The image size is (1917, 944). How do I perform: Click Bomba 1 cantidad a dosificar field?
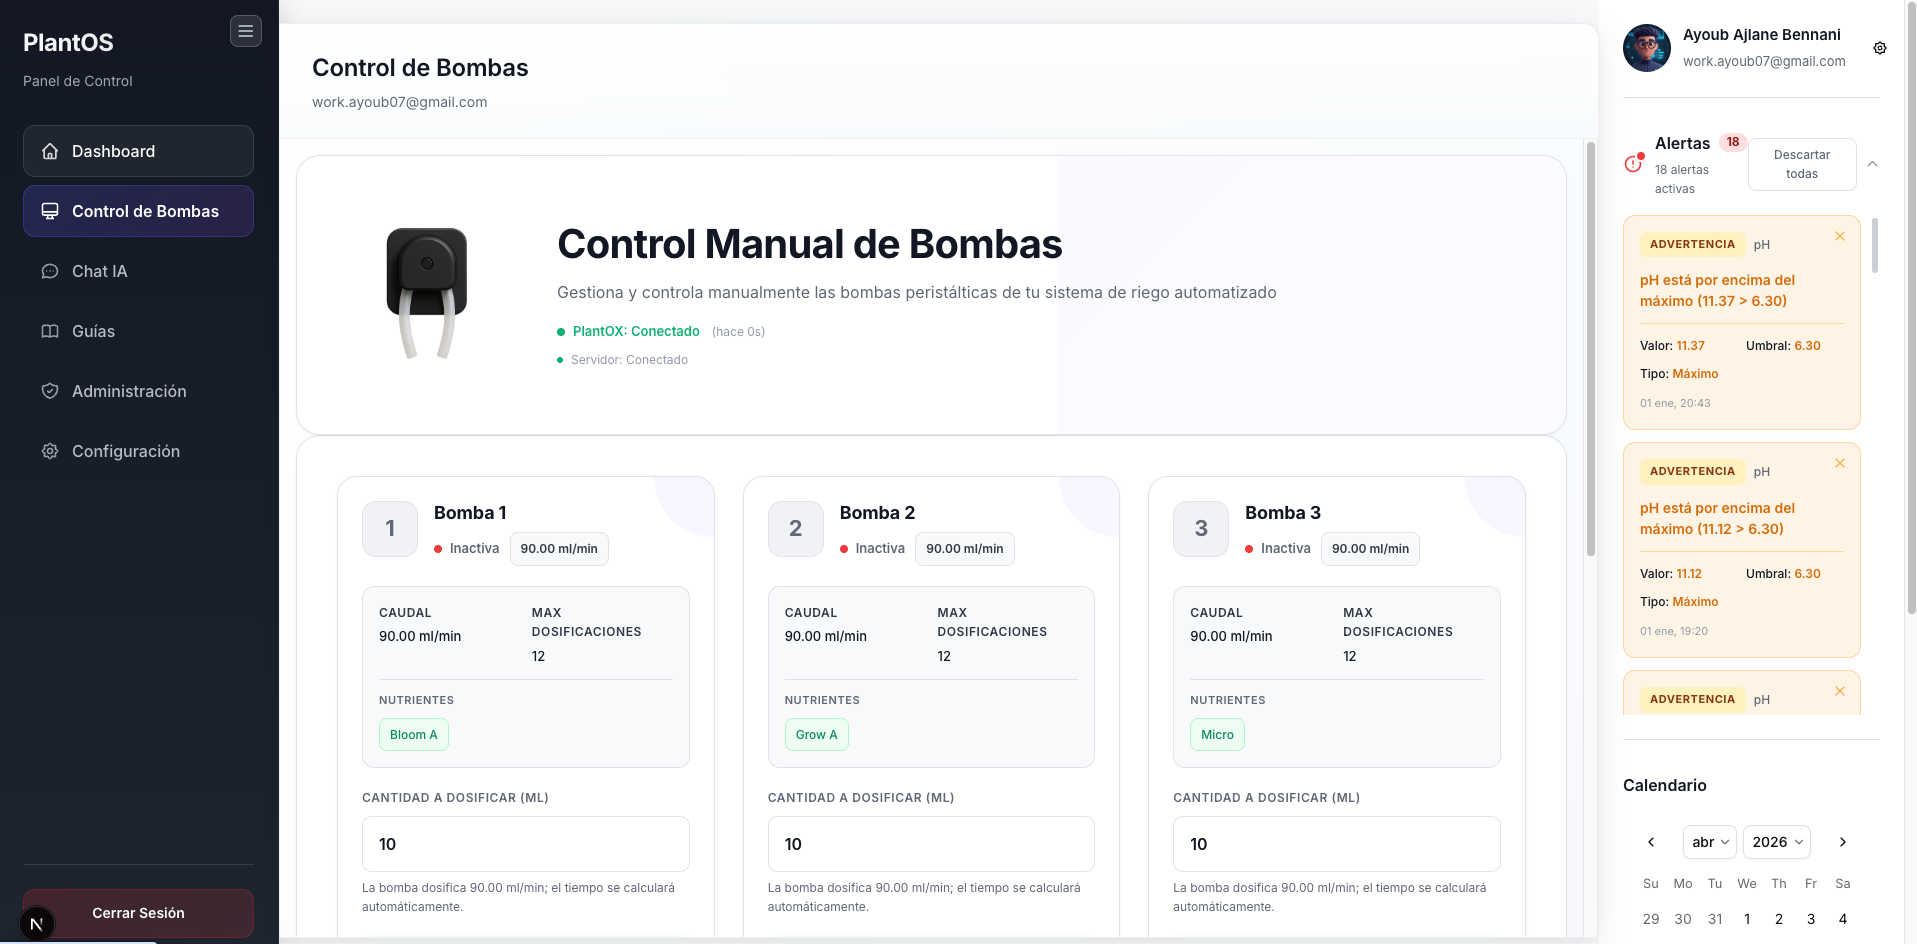click(525, 844)
